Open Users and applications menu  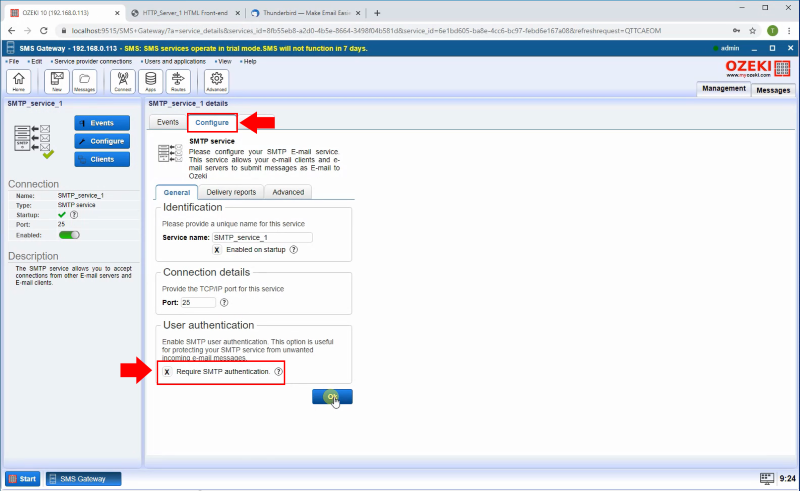tap(174, 61)
